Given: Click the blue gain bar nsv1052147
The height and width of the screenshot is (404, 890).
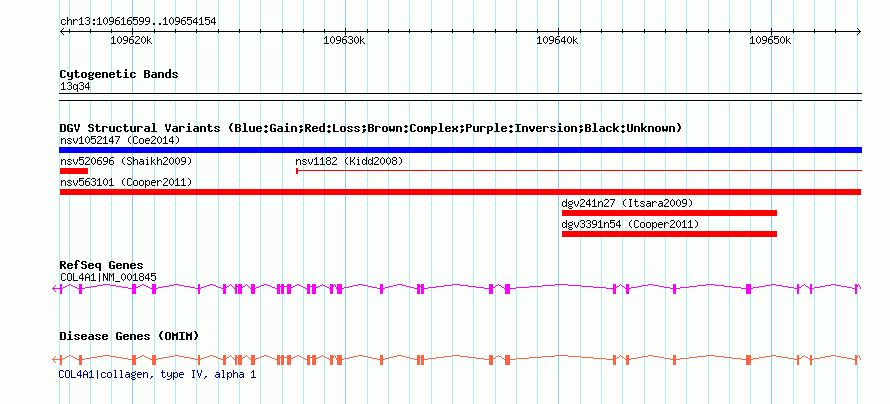Looking at the screenshot, I should (x=461, y=150).
